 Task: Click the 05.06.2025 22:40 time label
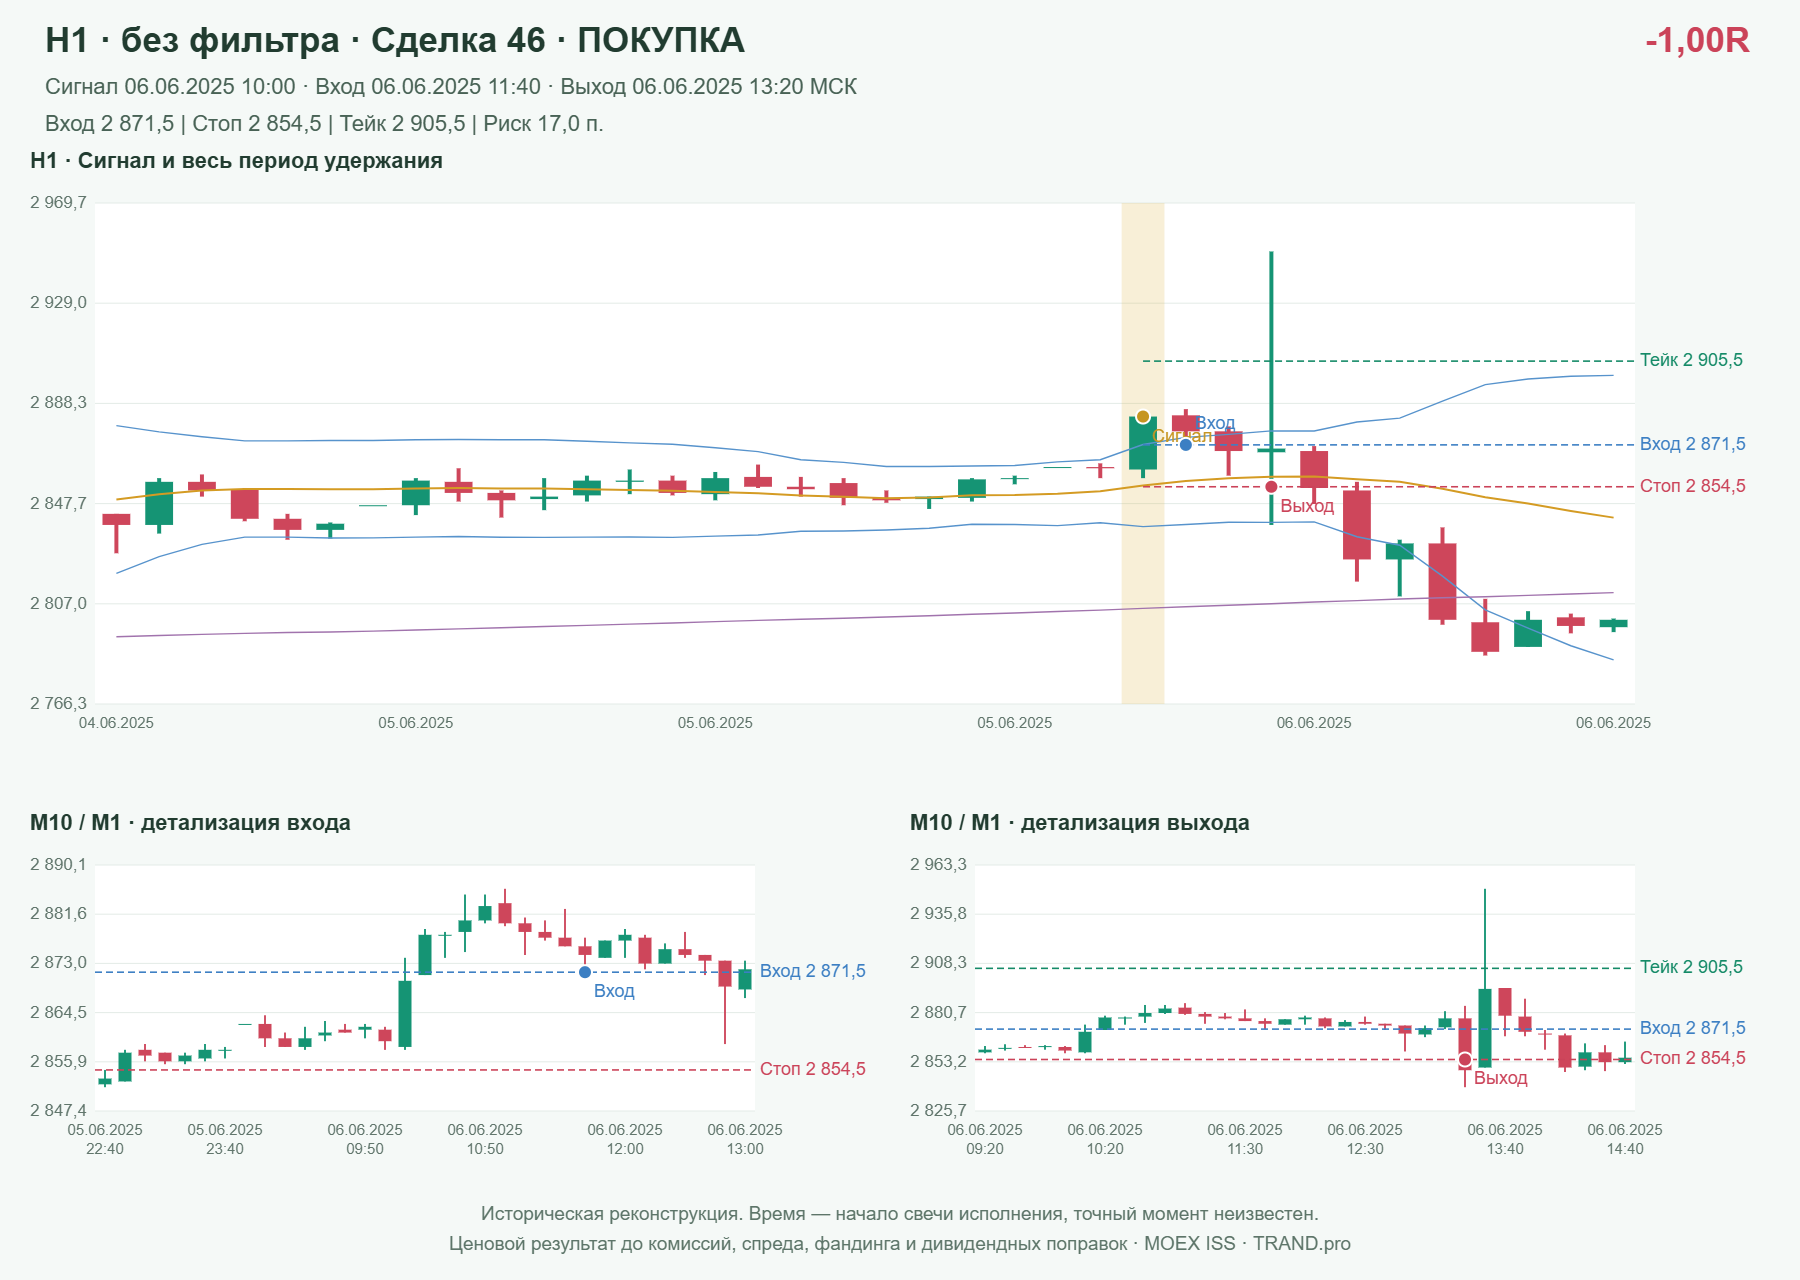[105, 1139]
